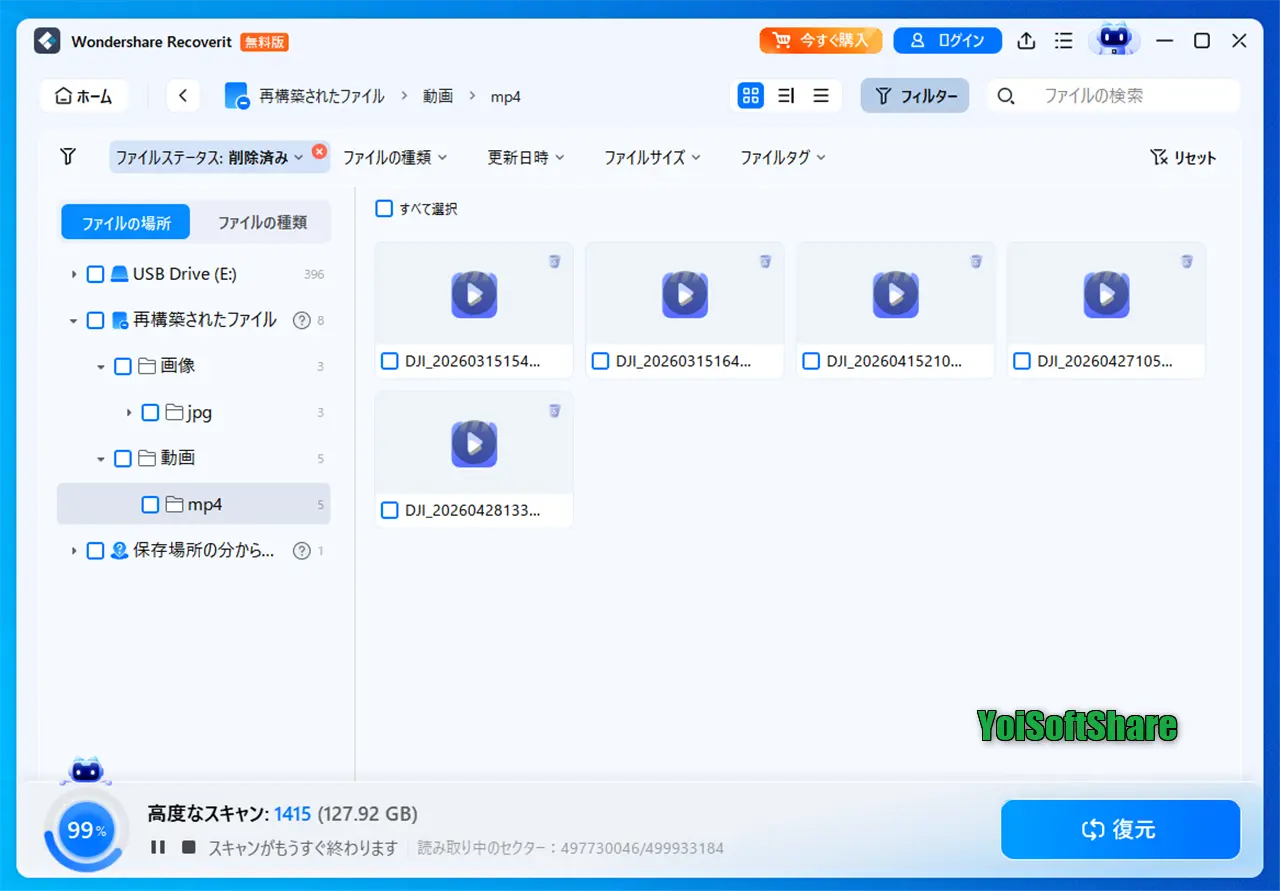This screenshot has width=1280, height=891.
Task: Click リセット to reset filters
Action: tap(1184, 157)
